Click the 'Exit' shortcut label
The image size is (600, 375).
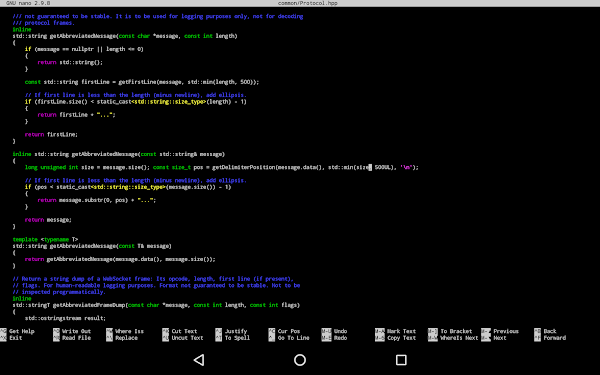tap(16, 338)
